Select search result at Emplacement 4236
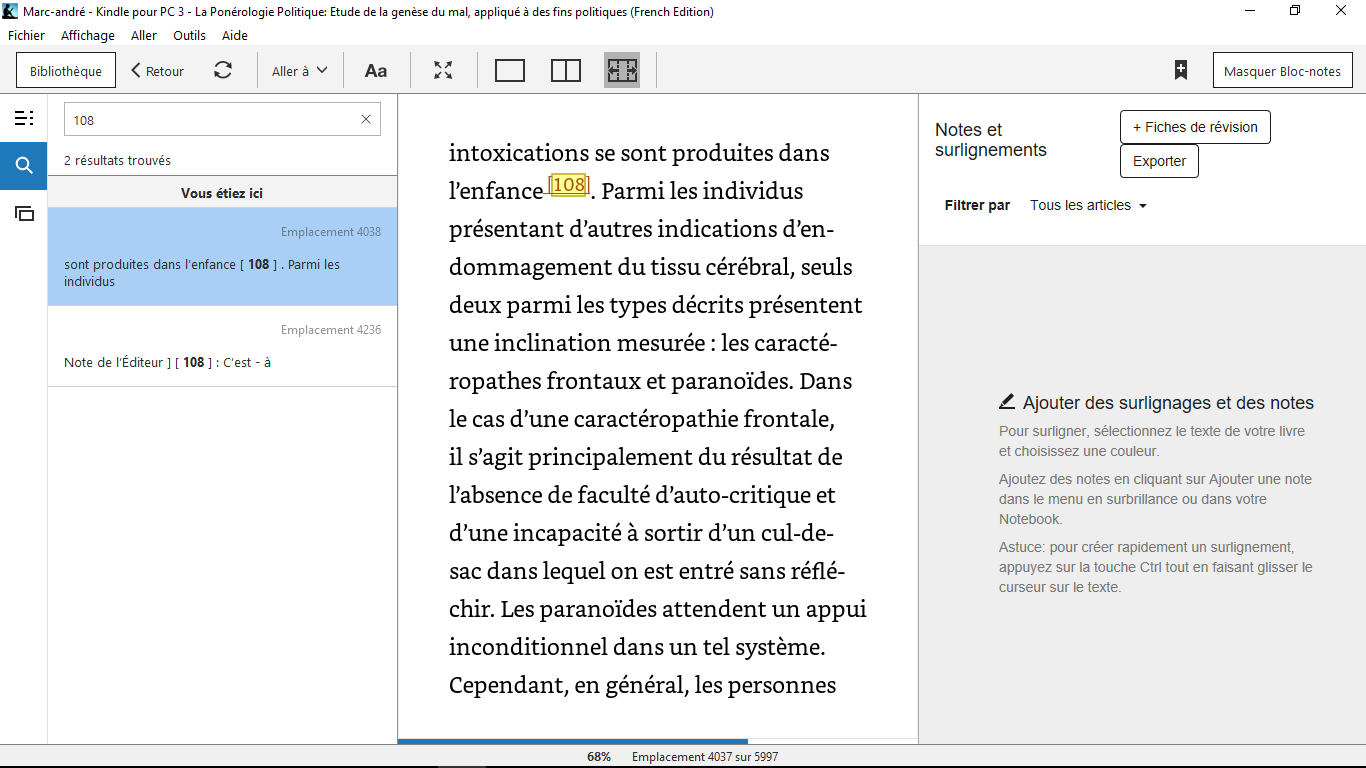Image resolution: width=1366 pixels, height=768 pixels. coord(222,347)
